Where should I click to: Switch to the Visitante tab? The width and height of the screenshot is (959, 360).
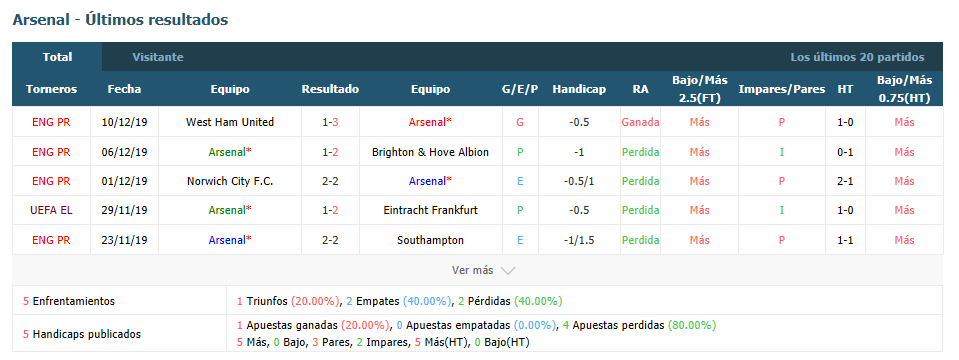point(158,57)
